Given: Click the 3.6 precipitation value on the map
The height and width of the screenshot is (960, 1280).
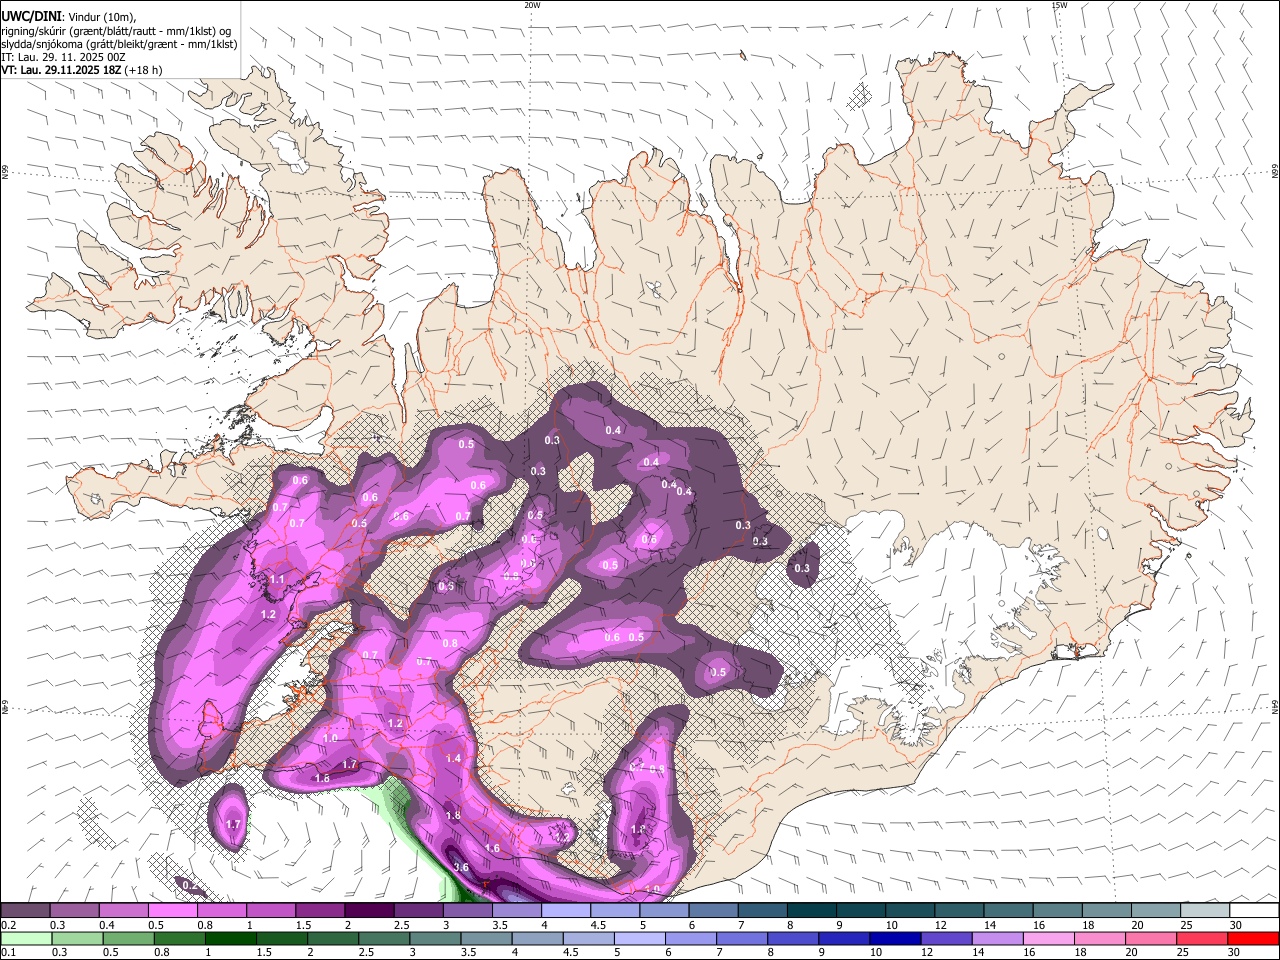Looking at the screenshot, I should pyautogui.click(x=461, y=867).
